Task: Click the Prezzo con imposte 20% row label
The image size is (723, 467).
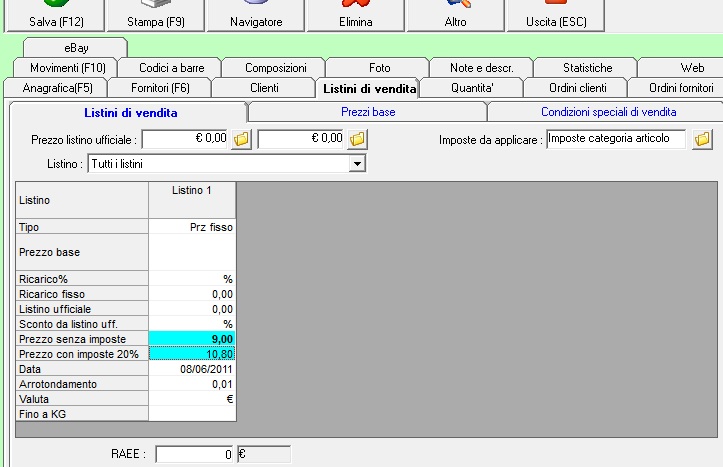Action: pyautogui.click(x=82, y=354)
